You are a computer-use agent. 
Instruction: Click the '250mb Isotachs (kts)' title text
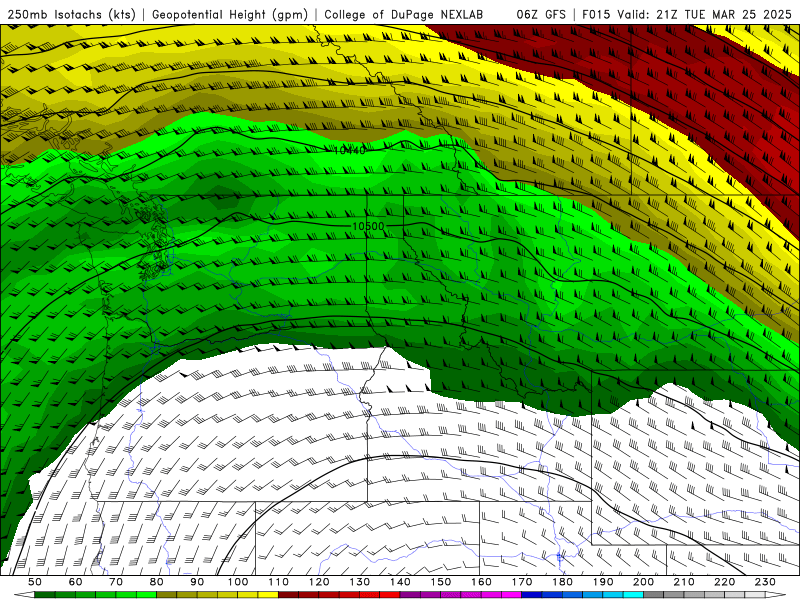[x=71, y=14]
